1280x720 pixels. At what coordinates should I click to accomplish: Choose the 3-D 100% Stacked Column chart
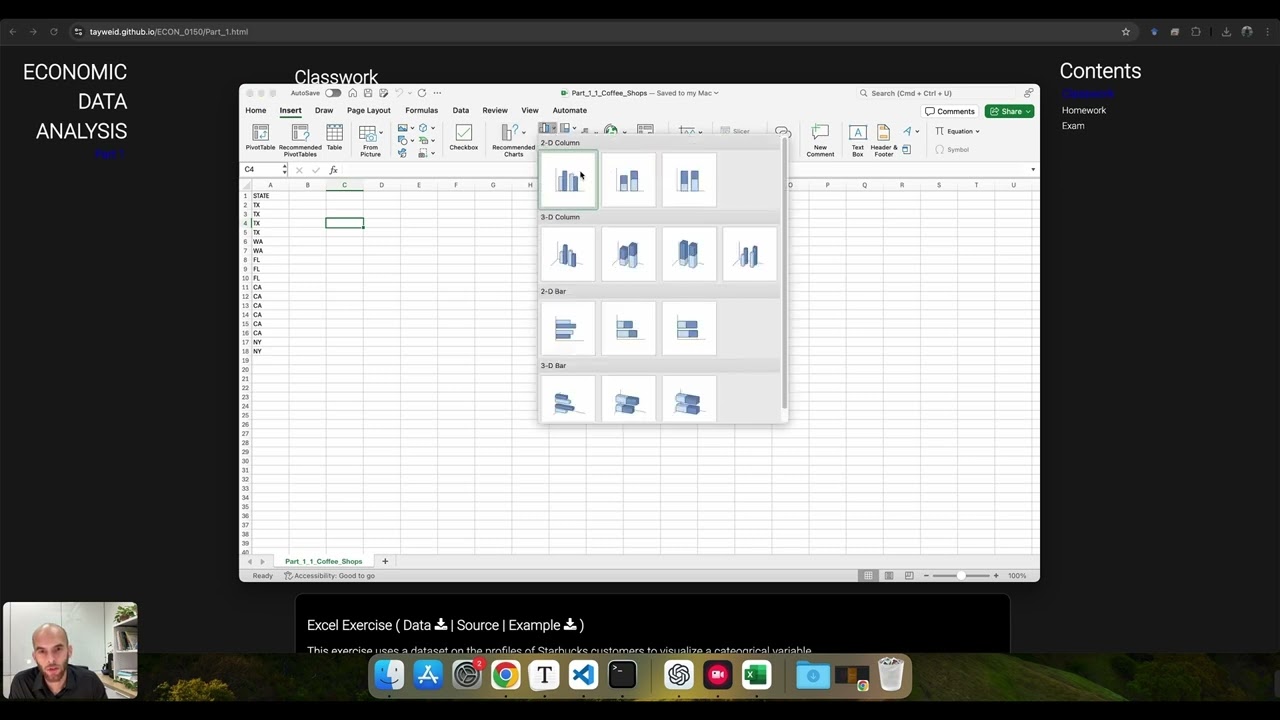(688, 254)
